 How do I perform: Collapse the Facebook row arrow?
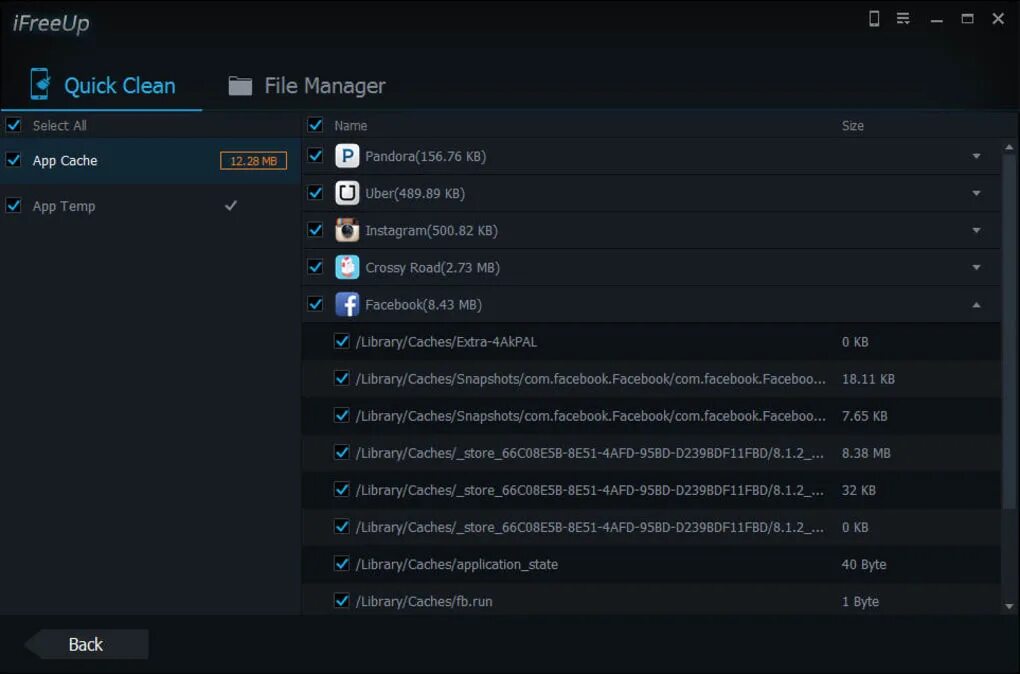[976, 304]
